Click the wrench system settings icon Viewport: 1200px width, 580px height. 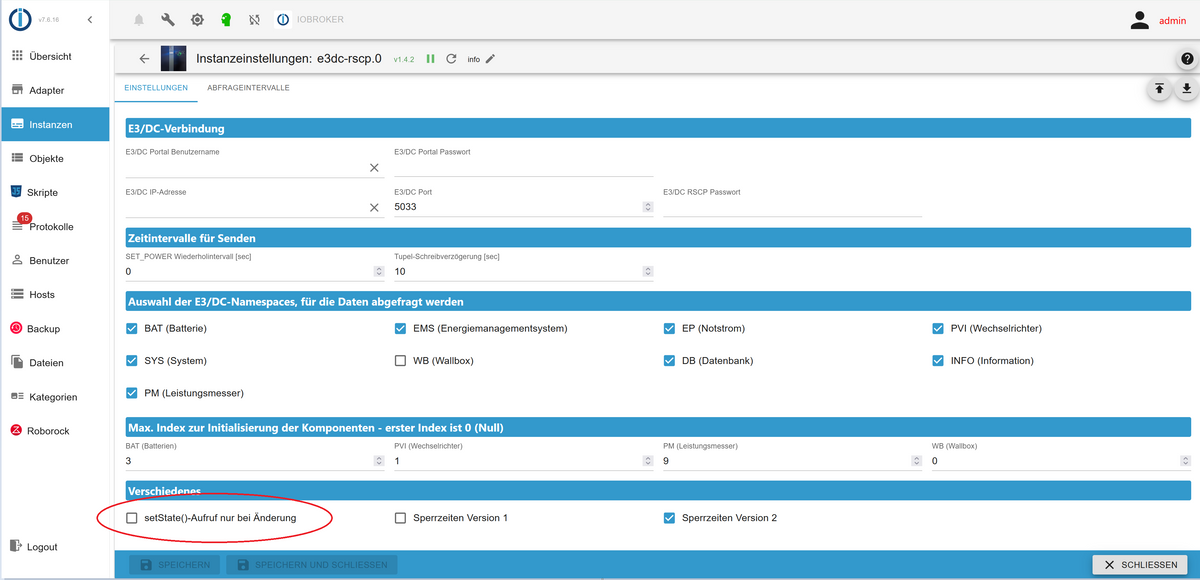pyautogui.click(x=168, y=20)
